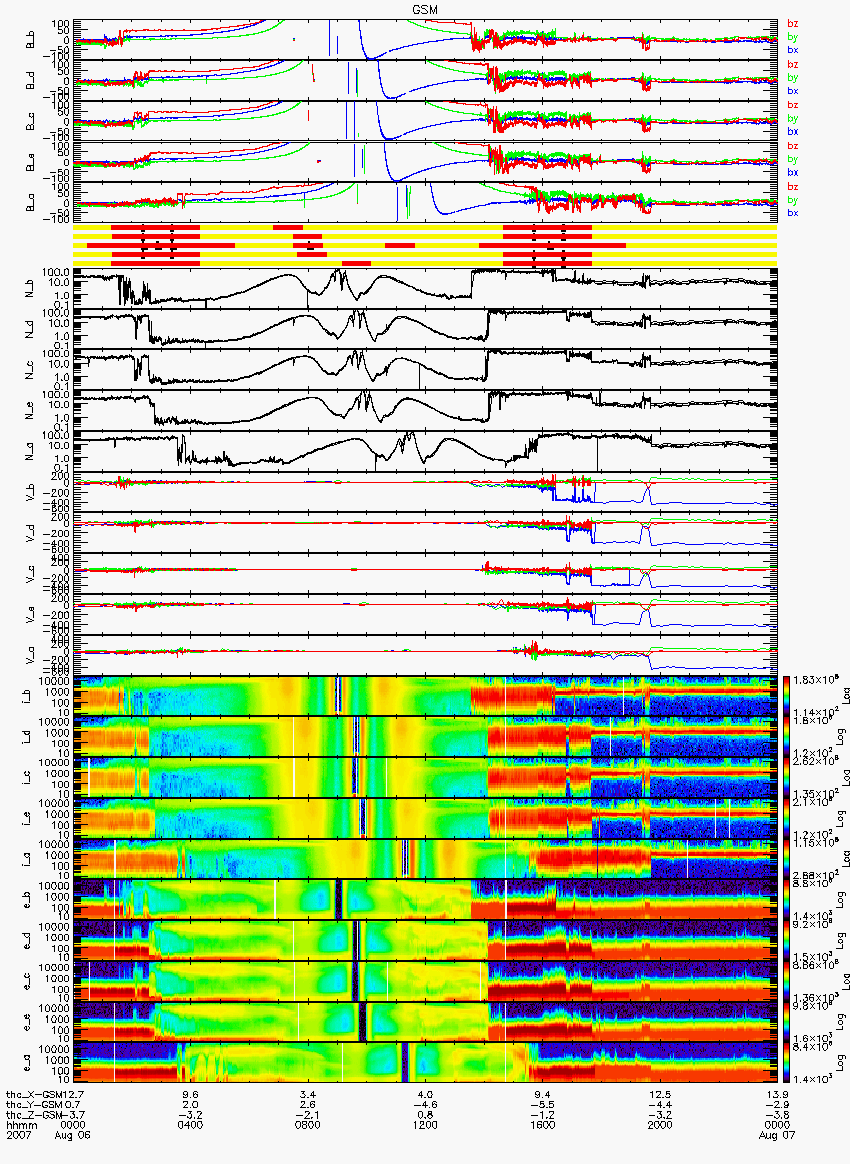Click the thc_X-GSM axis label
850x1164 pixels.
click(36, 1094)
